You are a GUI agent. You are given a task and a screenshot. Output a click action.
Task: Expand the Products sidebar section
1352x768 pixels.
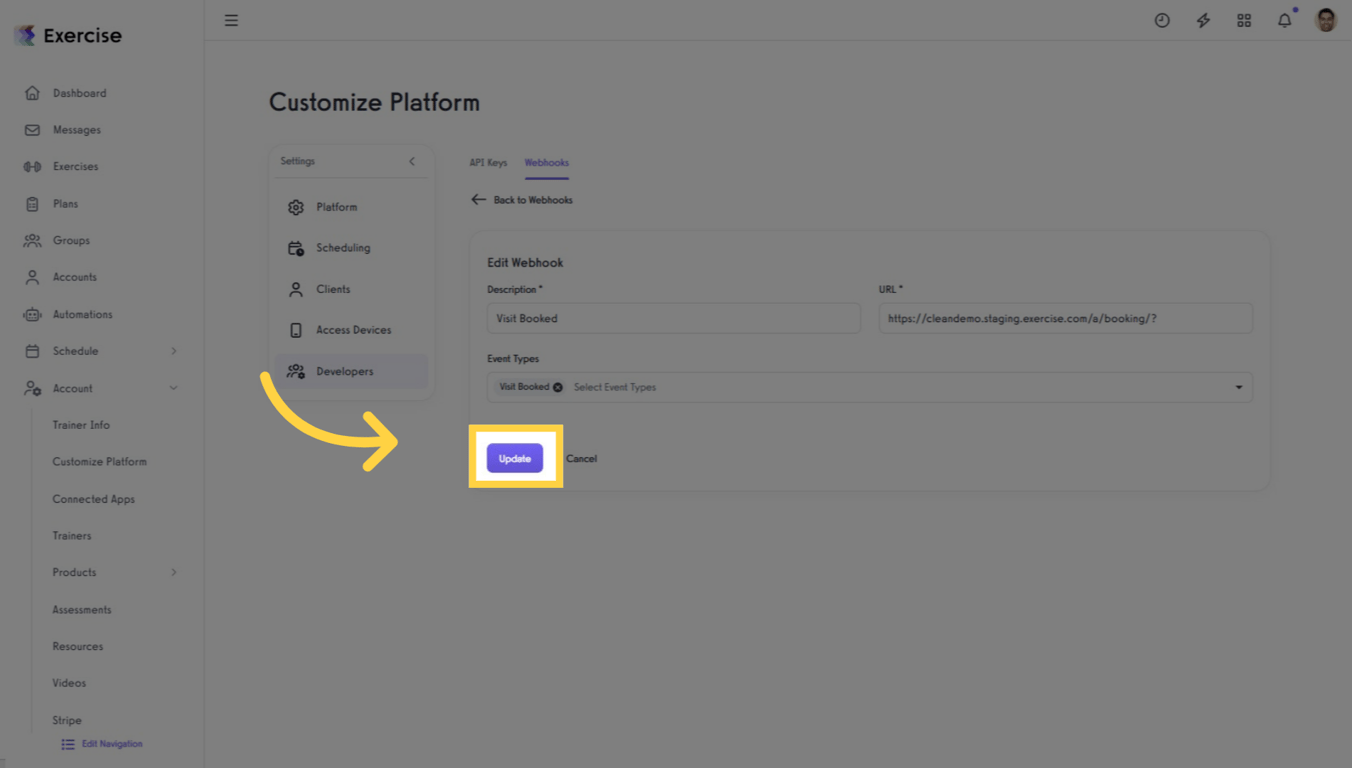coord(174,572)
